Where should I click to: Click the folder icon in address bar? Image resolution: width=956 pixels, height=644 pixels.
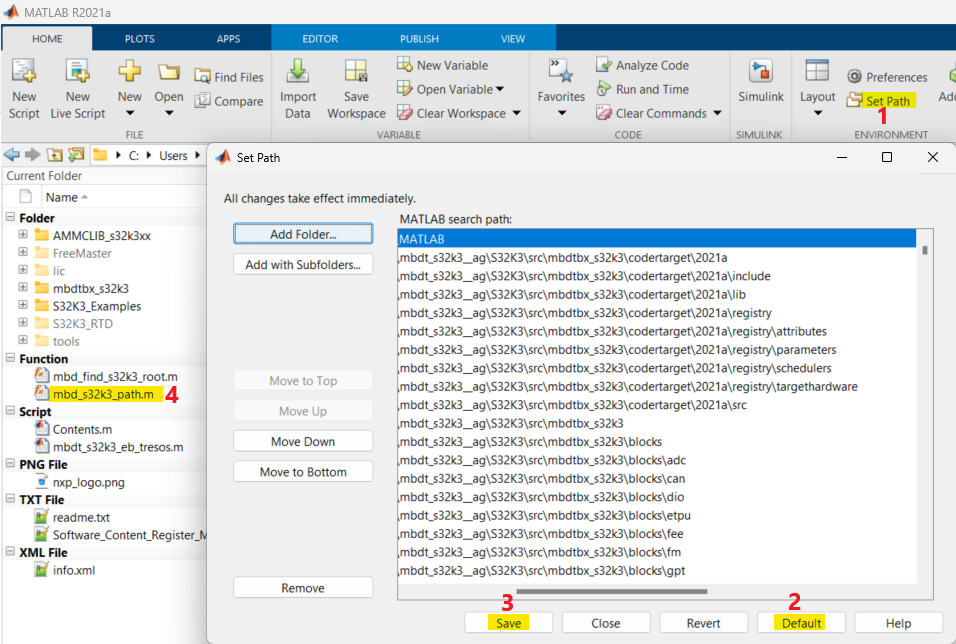[x=100, y=155]
